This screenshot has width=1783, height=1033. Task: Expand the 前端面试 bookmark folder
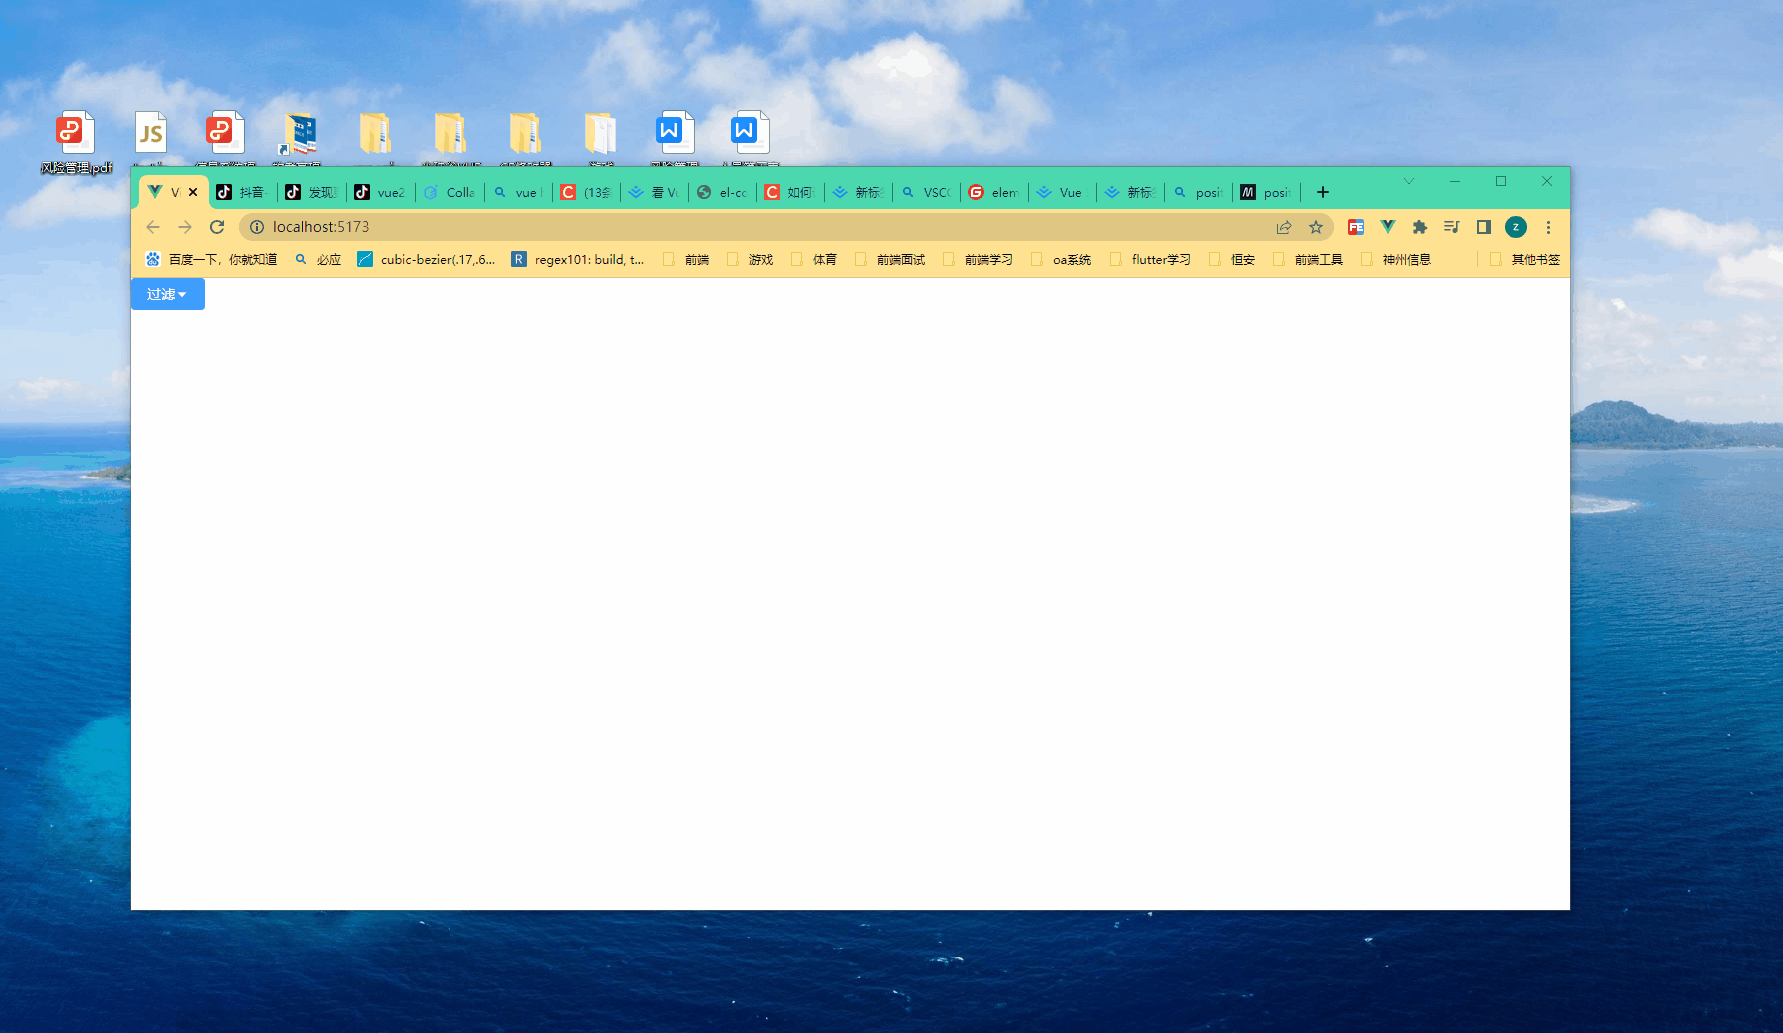(x=891, y=259)
